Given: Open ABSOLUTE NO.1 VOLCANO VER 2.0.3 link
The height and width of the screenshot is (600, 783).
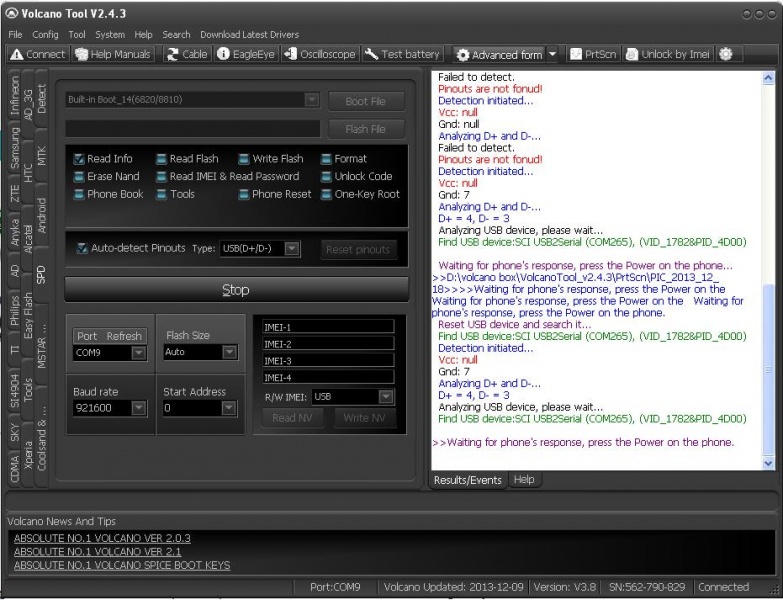Looking at the screenshot, I should click(102, 538).
